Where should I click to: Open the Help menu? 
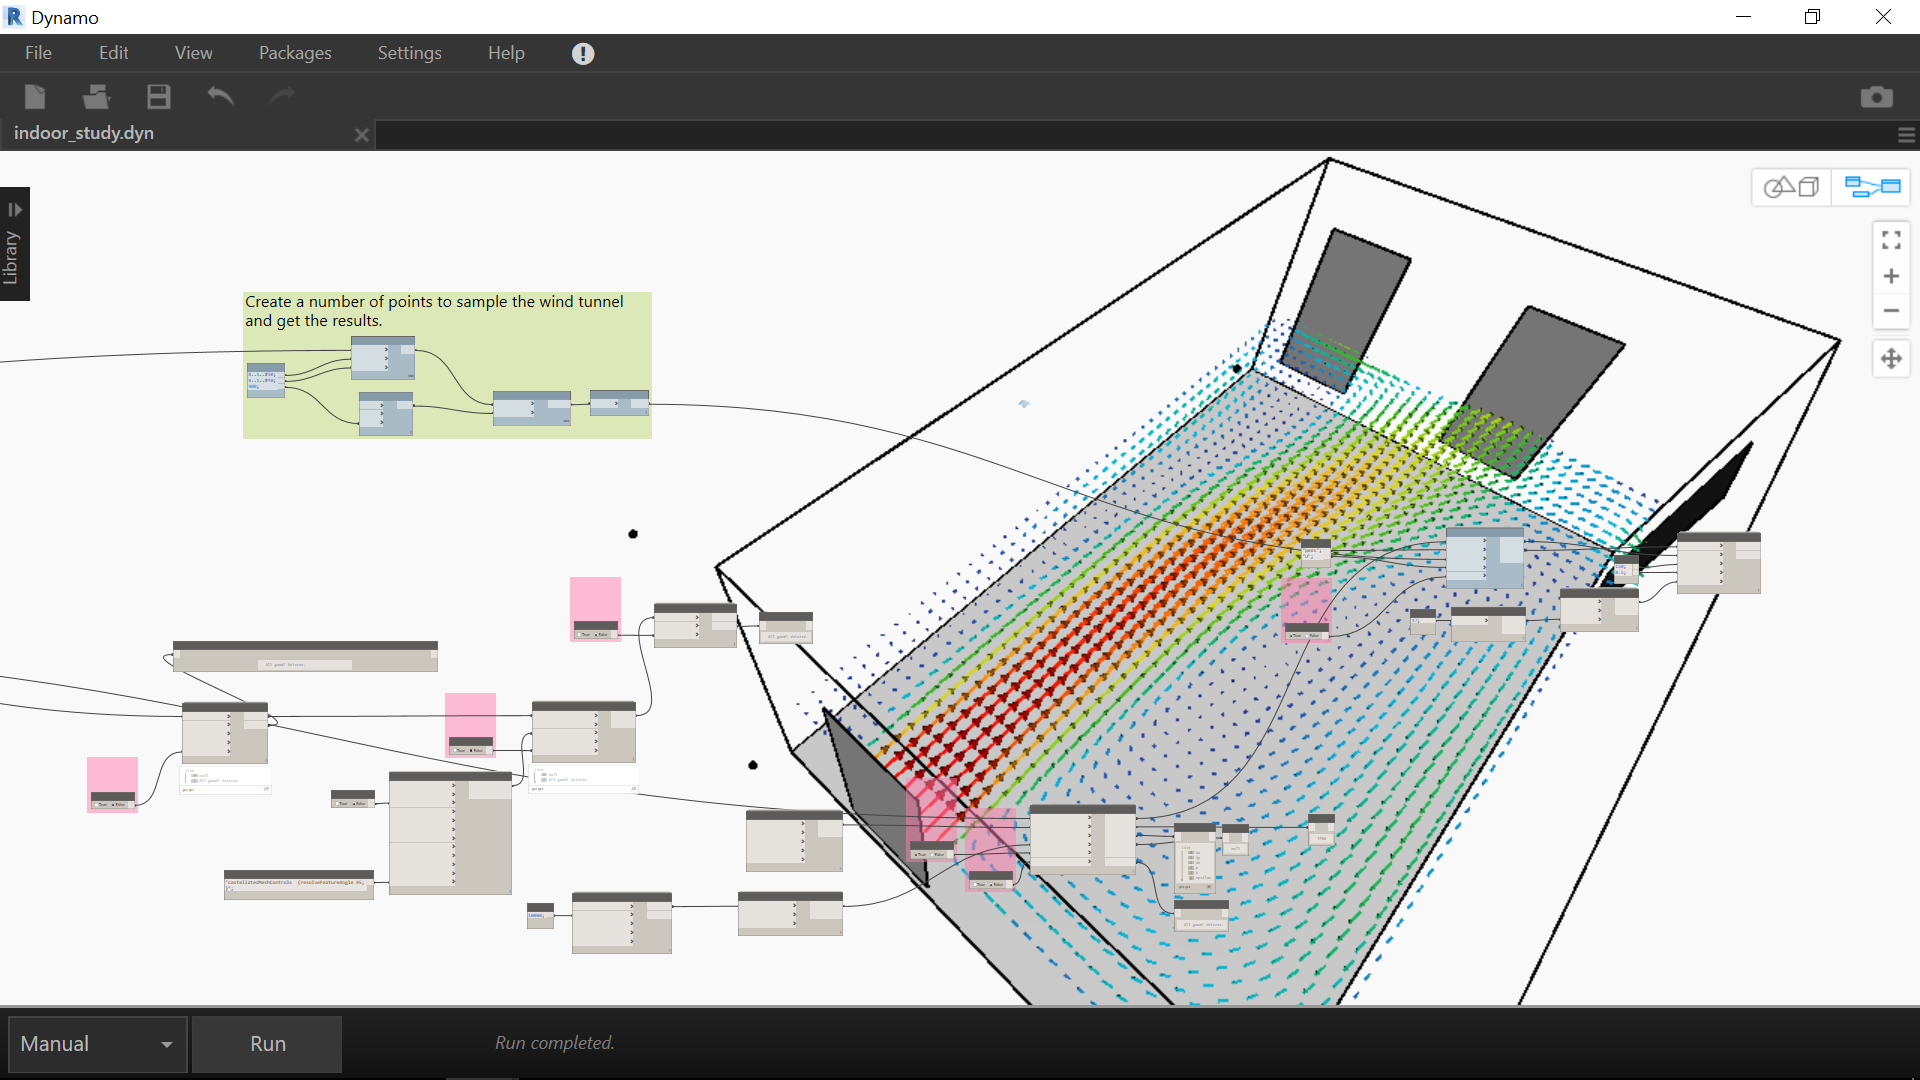point(506,53)
